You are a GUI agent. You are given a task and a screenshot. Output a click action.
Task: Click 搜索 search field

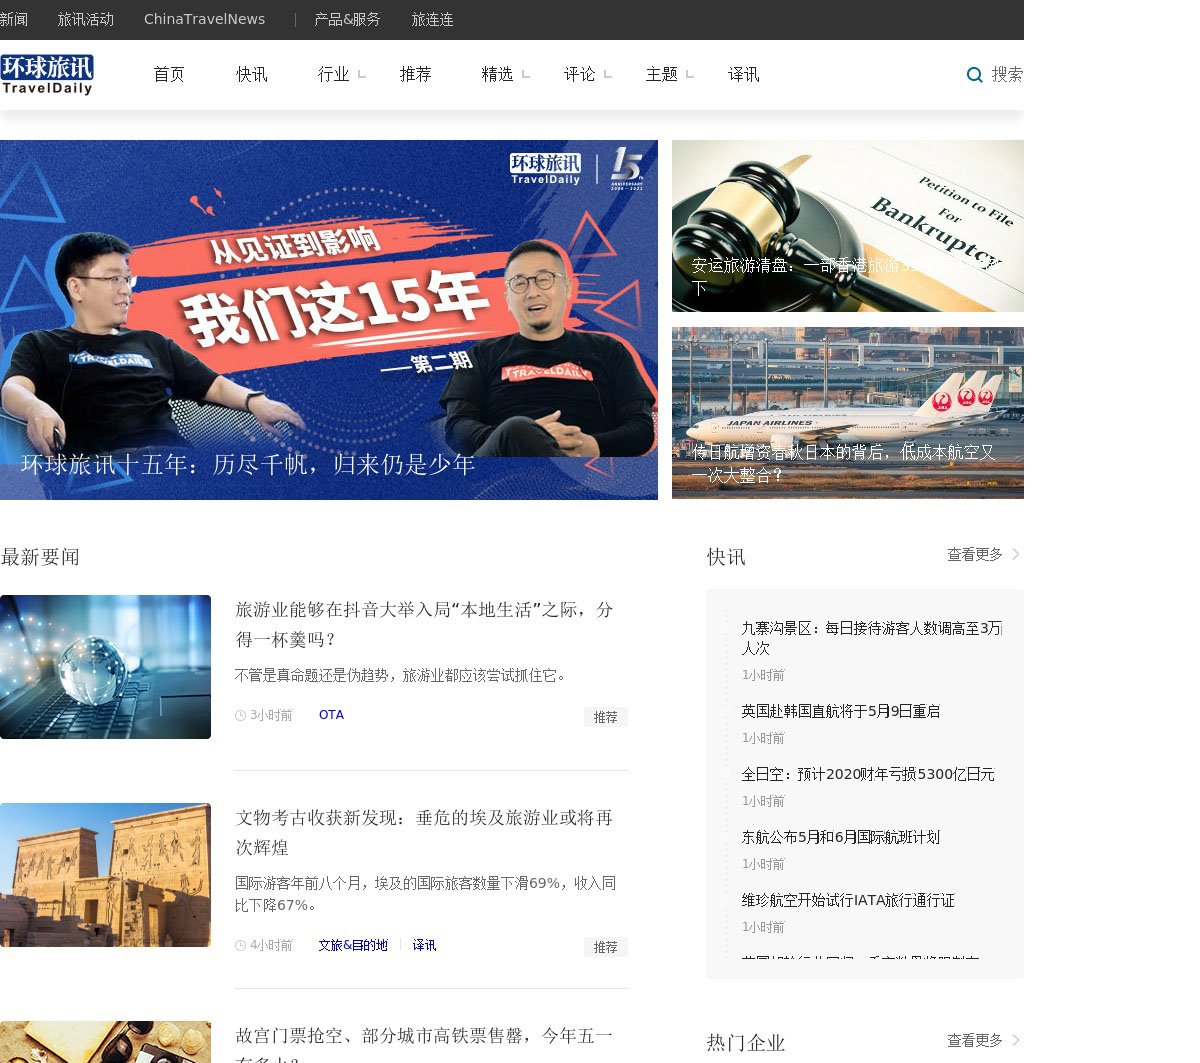(x=1007, y=75)
